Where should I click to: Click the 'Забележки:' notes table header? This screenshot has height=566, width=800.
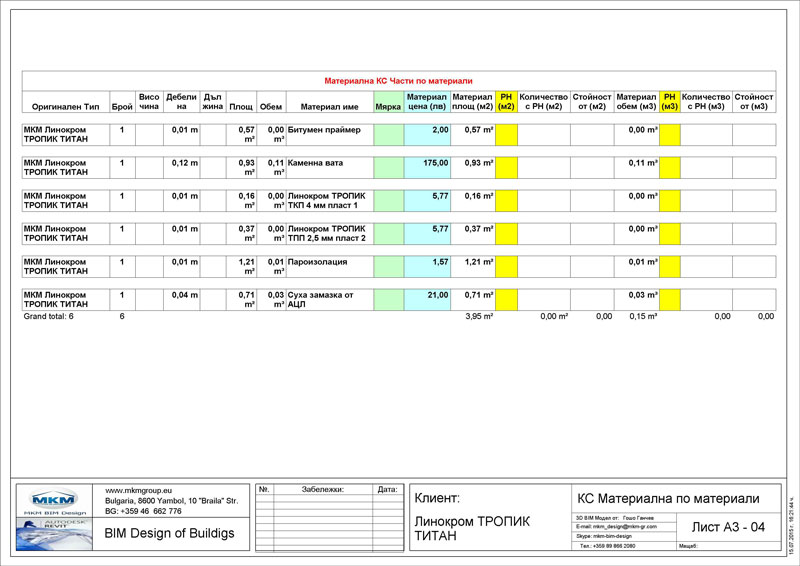323,489
